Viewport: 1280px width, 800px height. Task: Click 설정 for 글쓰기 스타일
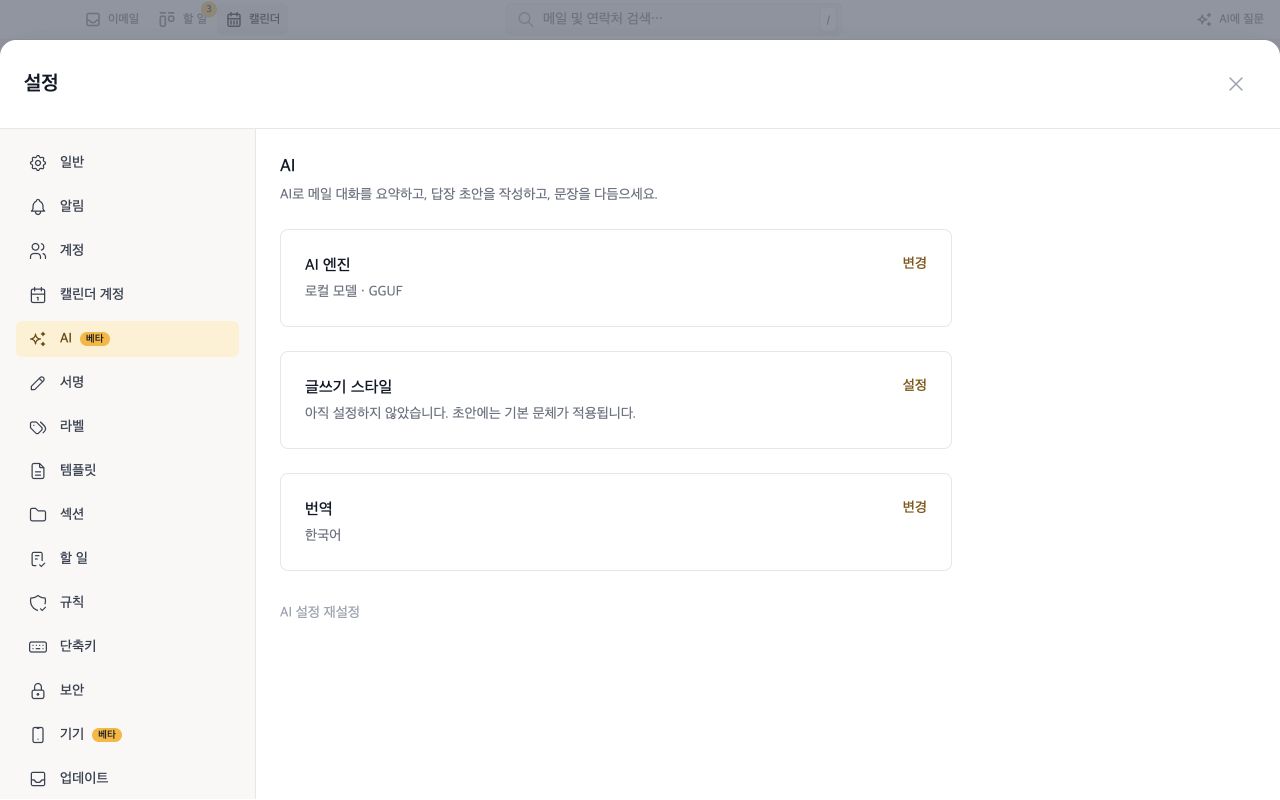[914, 385]
